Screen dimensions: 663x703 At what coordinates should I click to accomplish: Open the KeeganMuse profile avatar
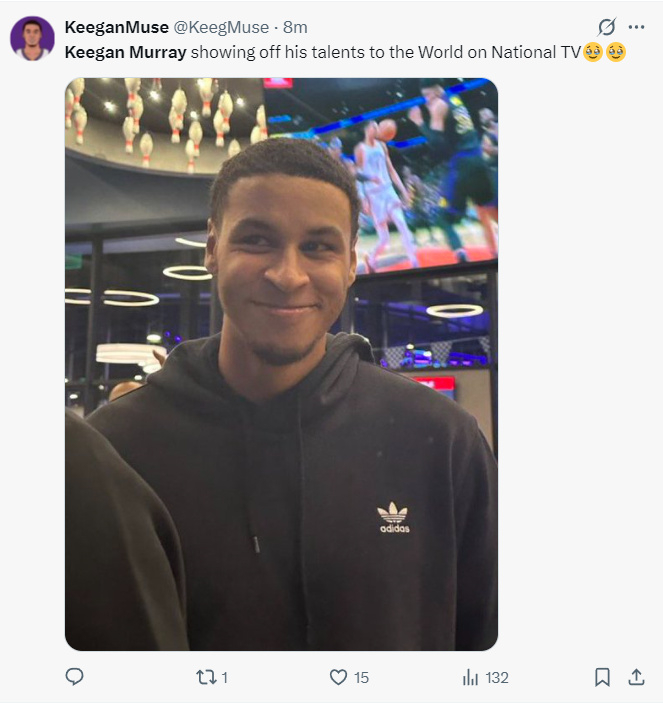(32, 38)
